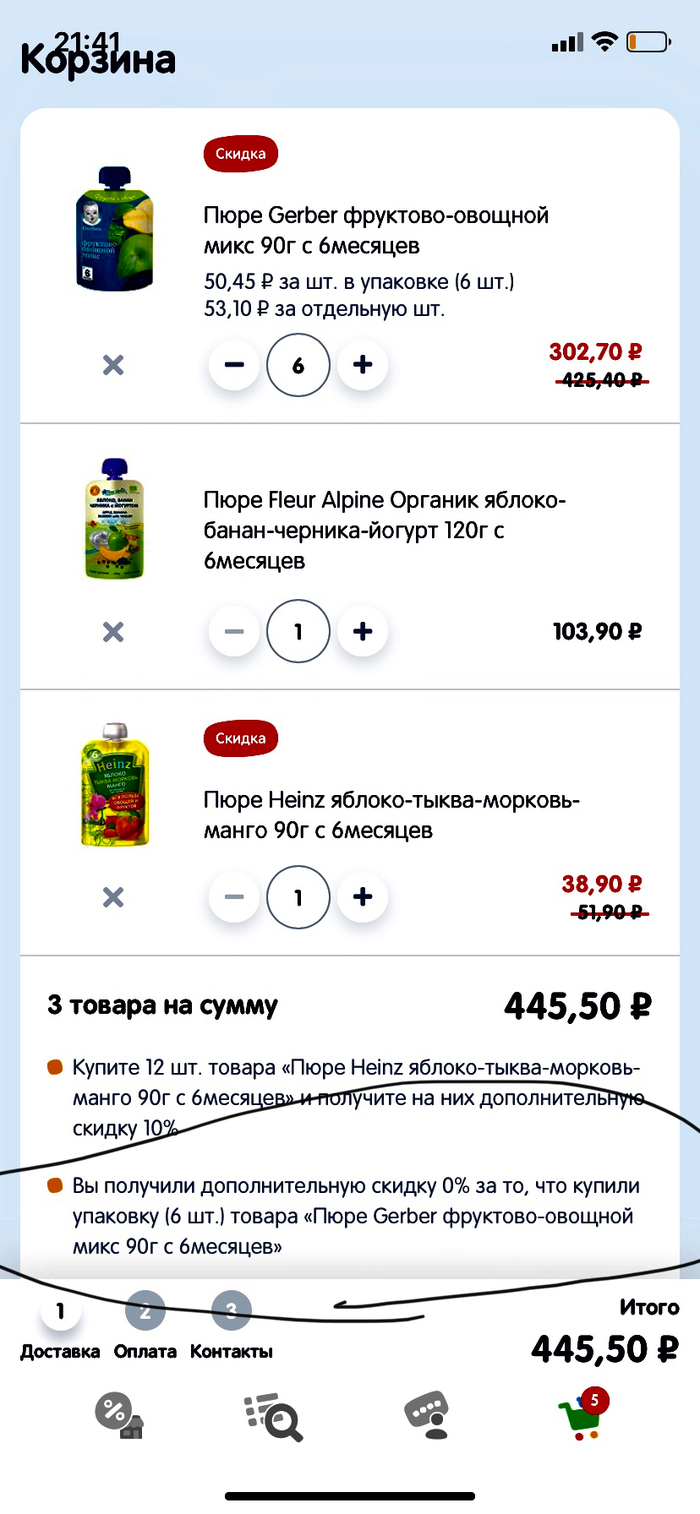Remove the Heinz puree from the cart
Screen dimensions: 700x1514
tap(113, 897)
